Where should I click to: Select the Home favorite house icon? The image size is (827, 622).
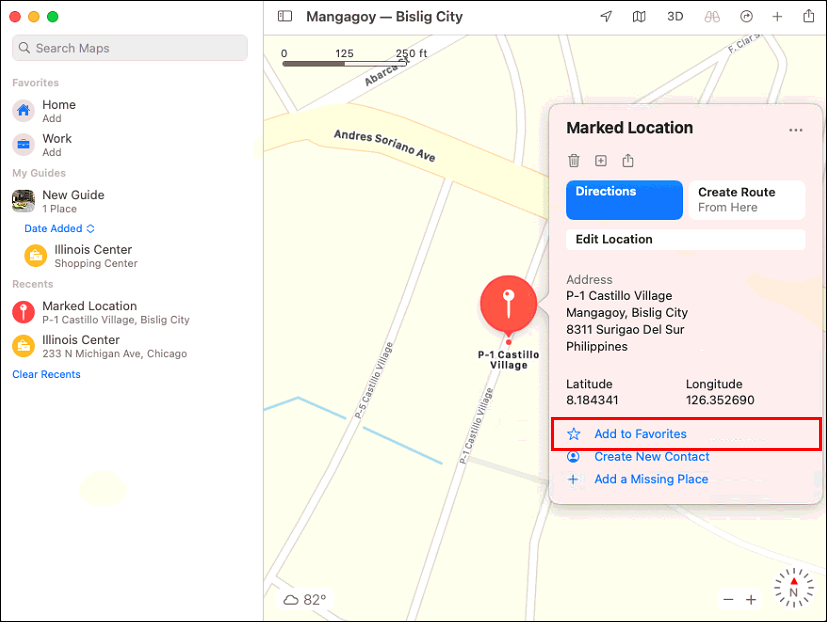(23, 110)
